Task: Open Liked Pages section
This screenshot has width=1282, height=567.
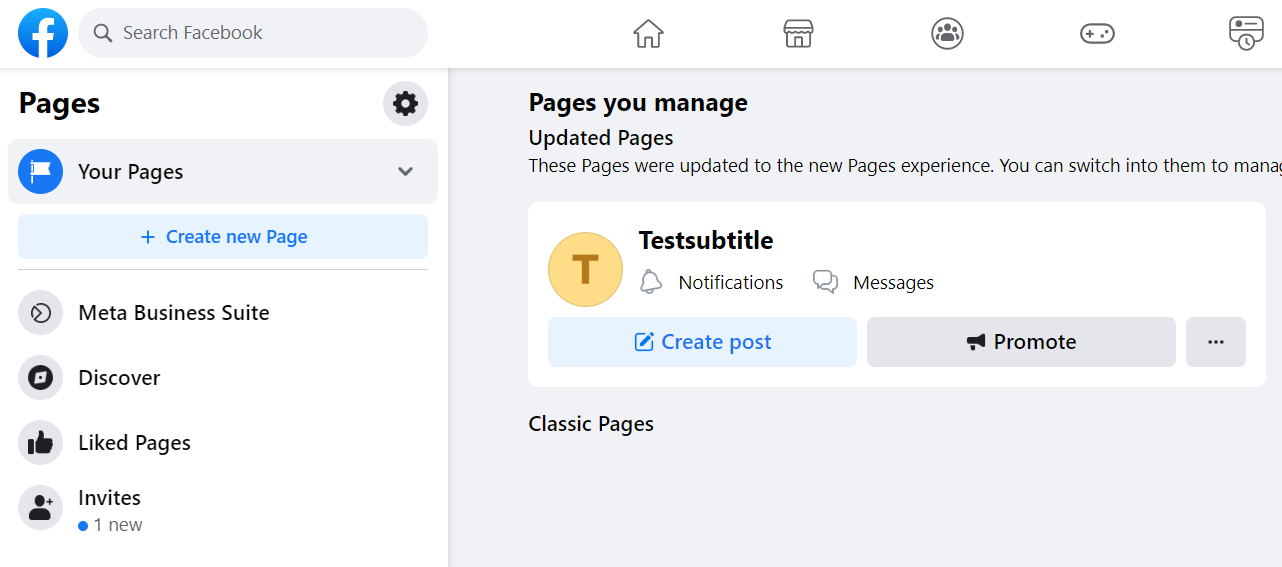Action: [134, 443]
